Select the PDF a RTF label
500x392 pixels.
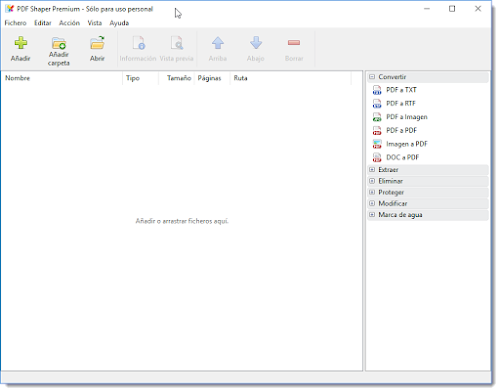(401, 104)
